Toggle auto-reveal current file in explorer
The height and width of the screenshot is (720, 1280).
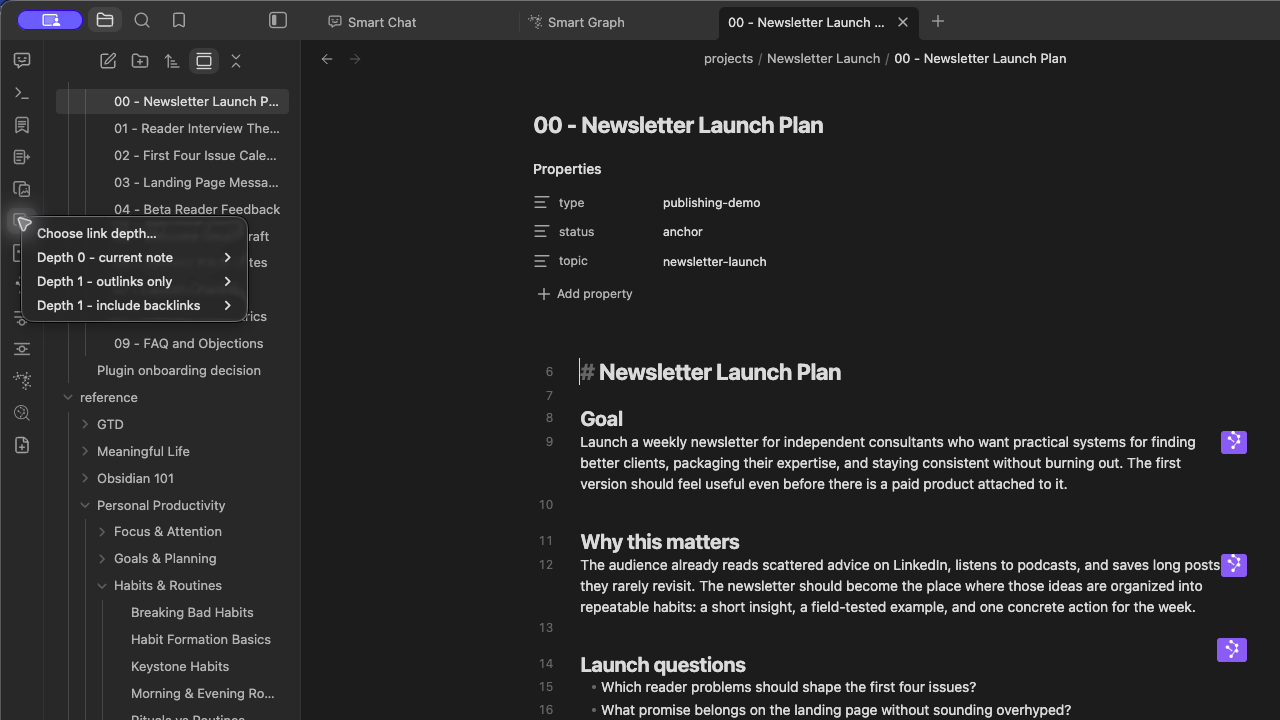(204, 61)
